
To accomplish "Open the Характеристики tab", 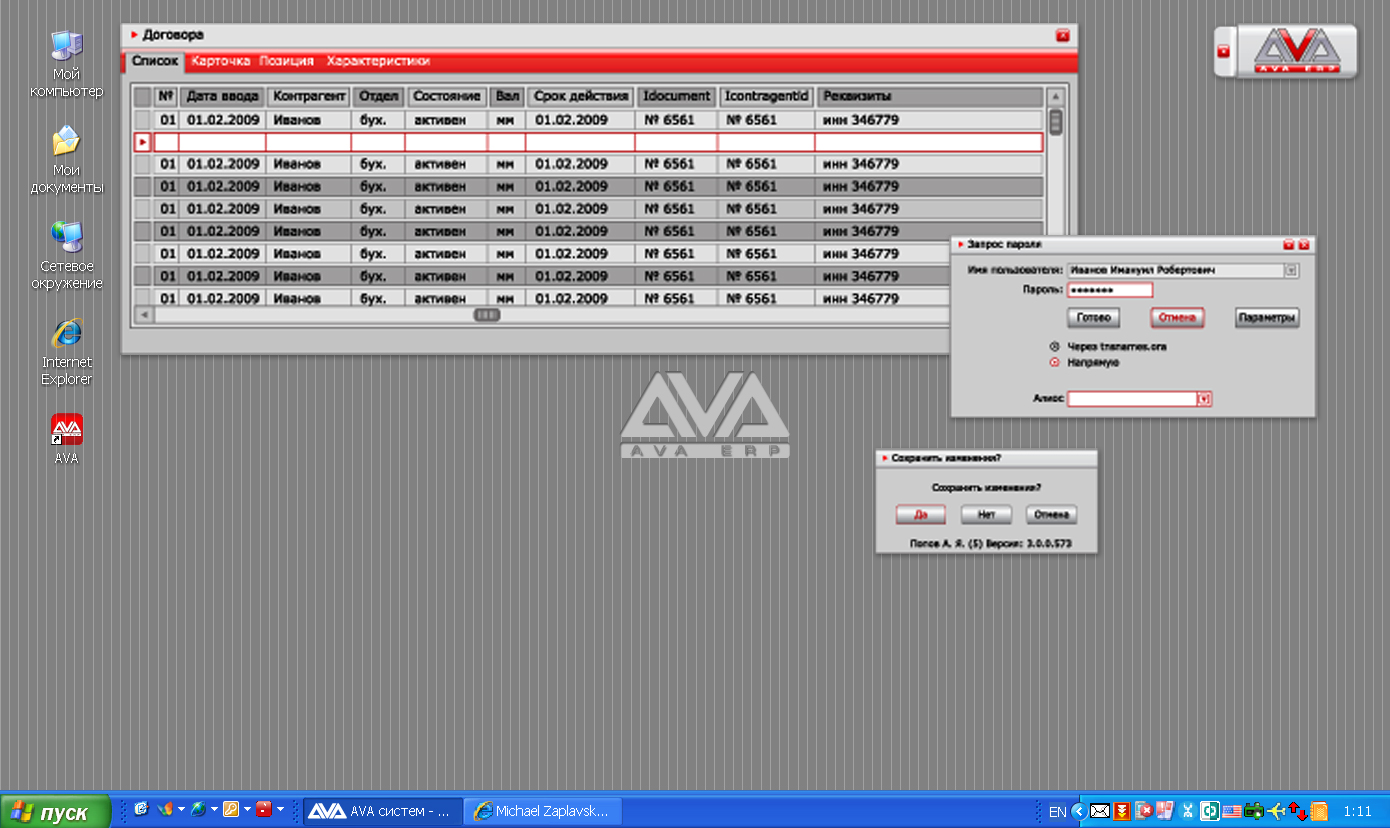I will click(x=378, y=62).
